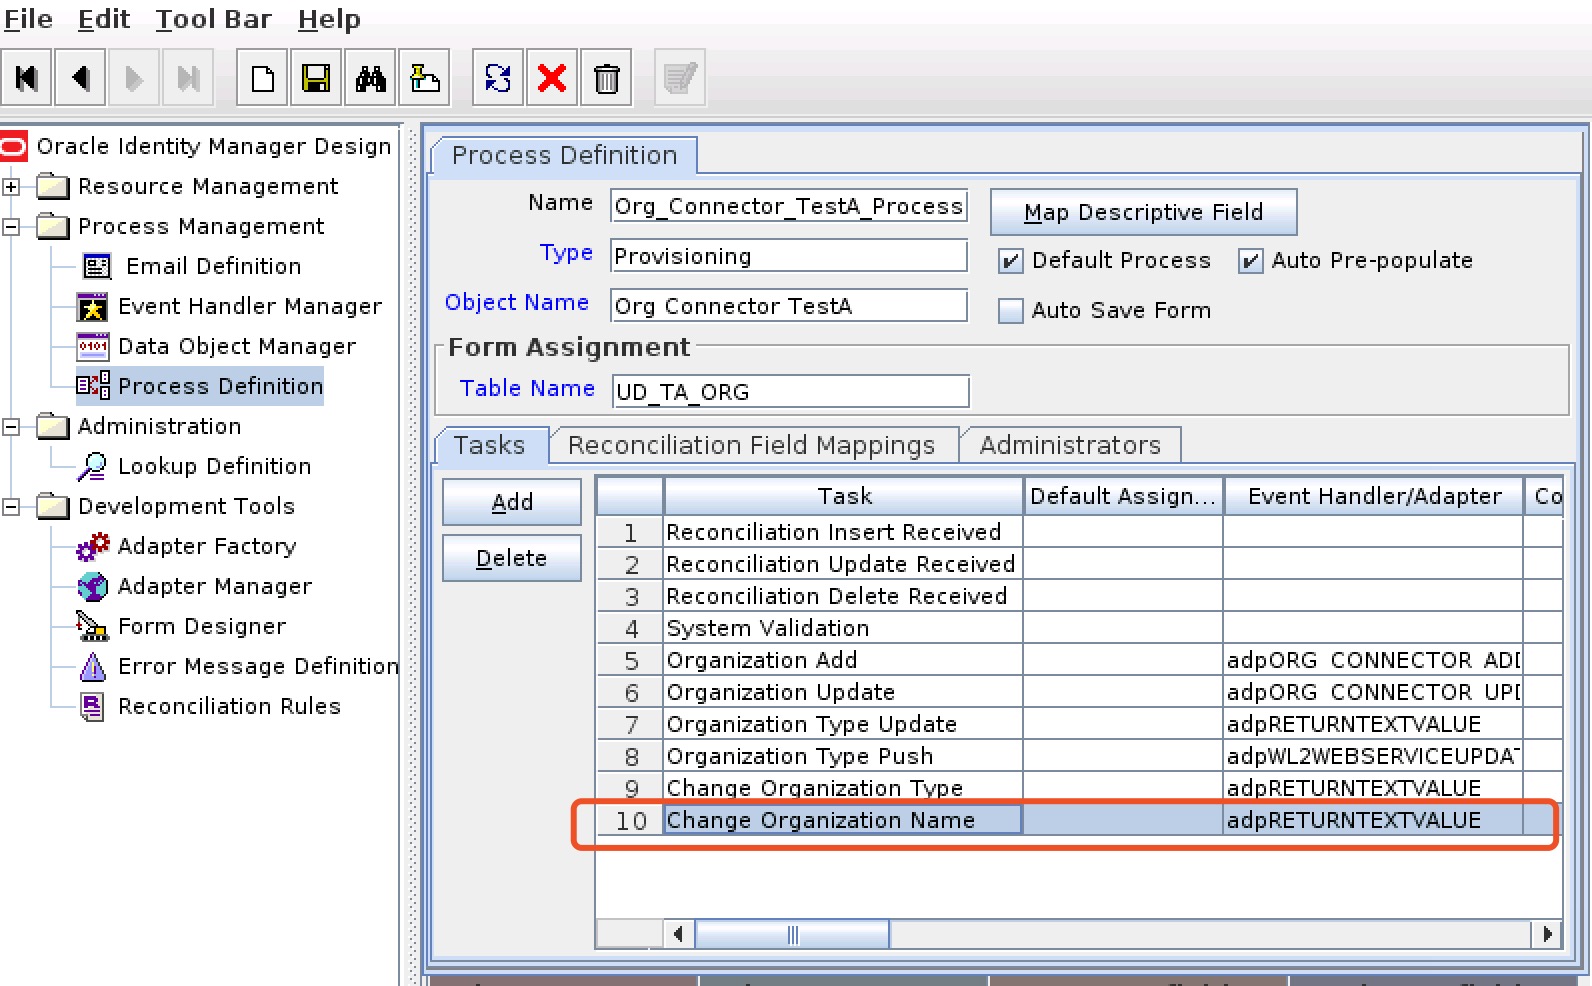Click Process Definition tree icon
The image size is (1592, 986).
(93, 386)
